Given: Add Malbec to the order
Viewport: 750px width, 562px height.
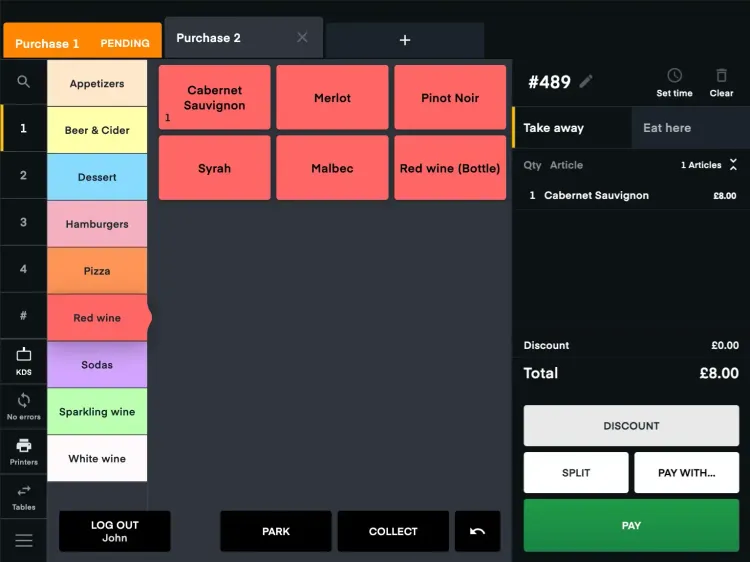Looking at the screenshot, I should pyautogui.click(x=332, y=168).
